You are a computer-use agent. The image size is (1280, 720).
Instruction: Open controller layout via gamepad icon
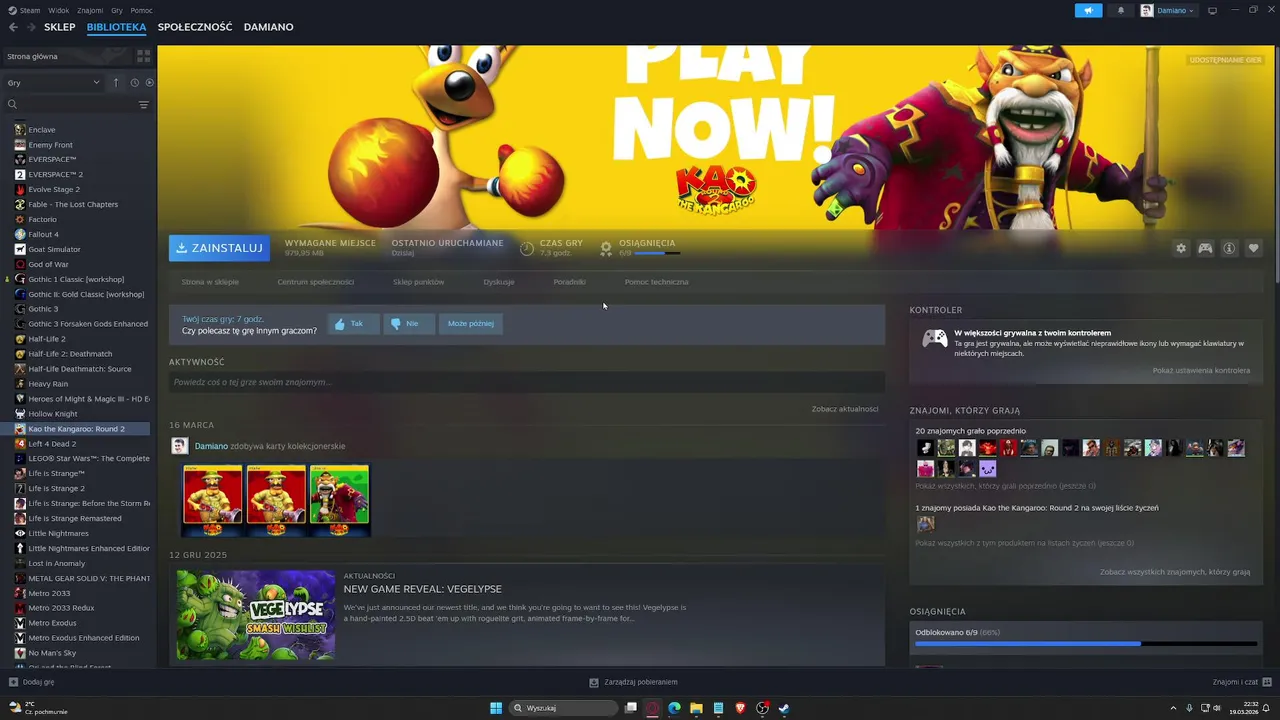1205,248
